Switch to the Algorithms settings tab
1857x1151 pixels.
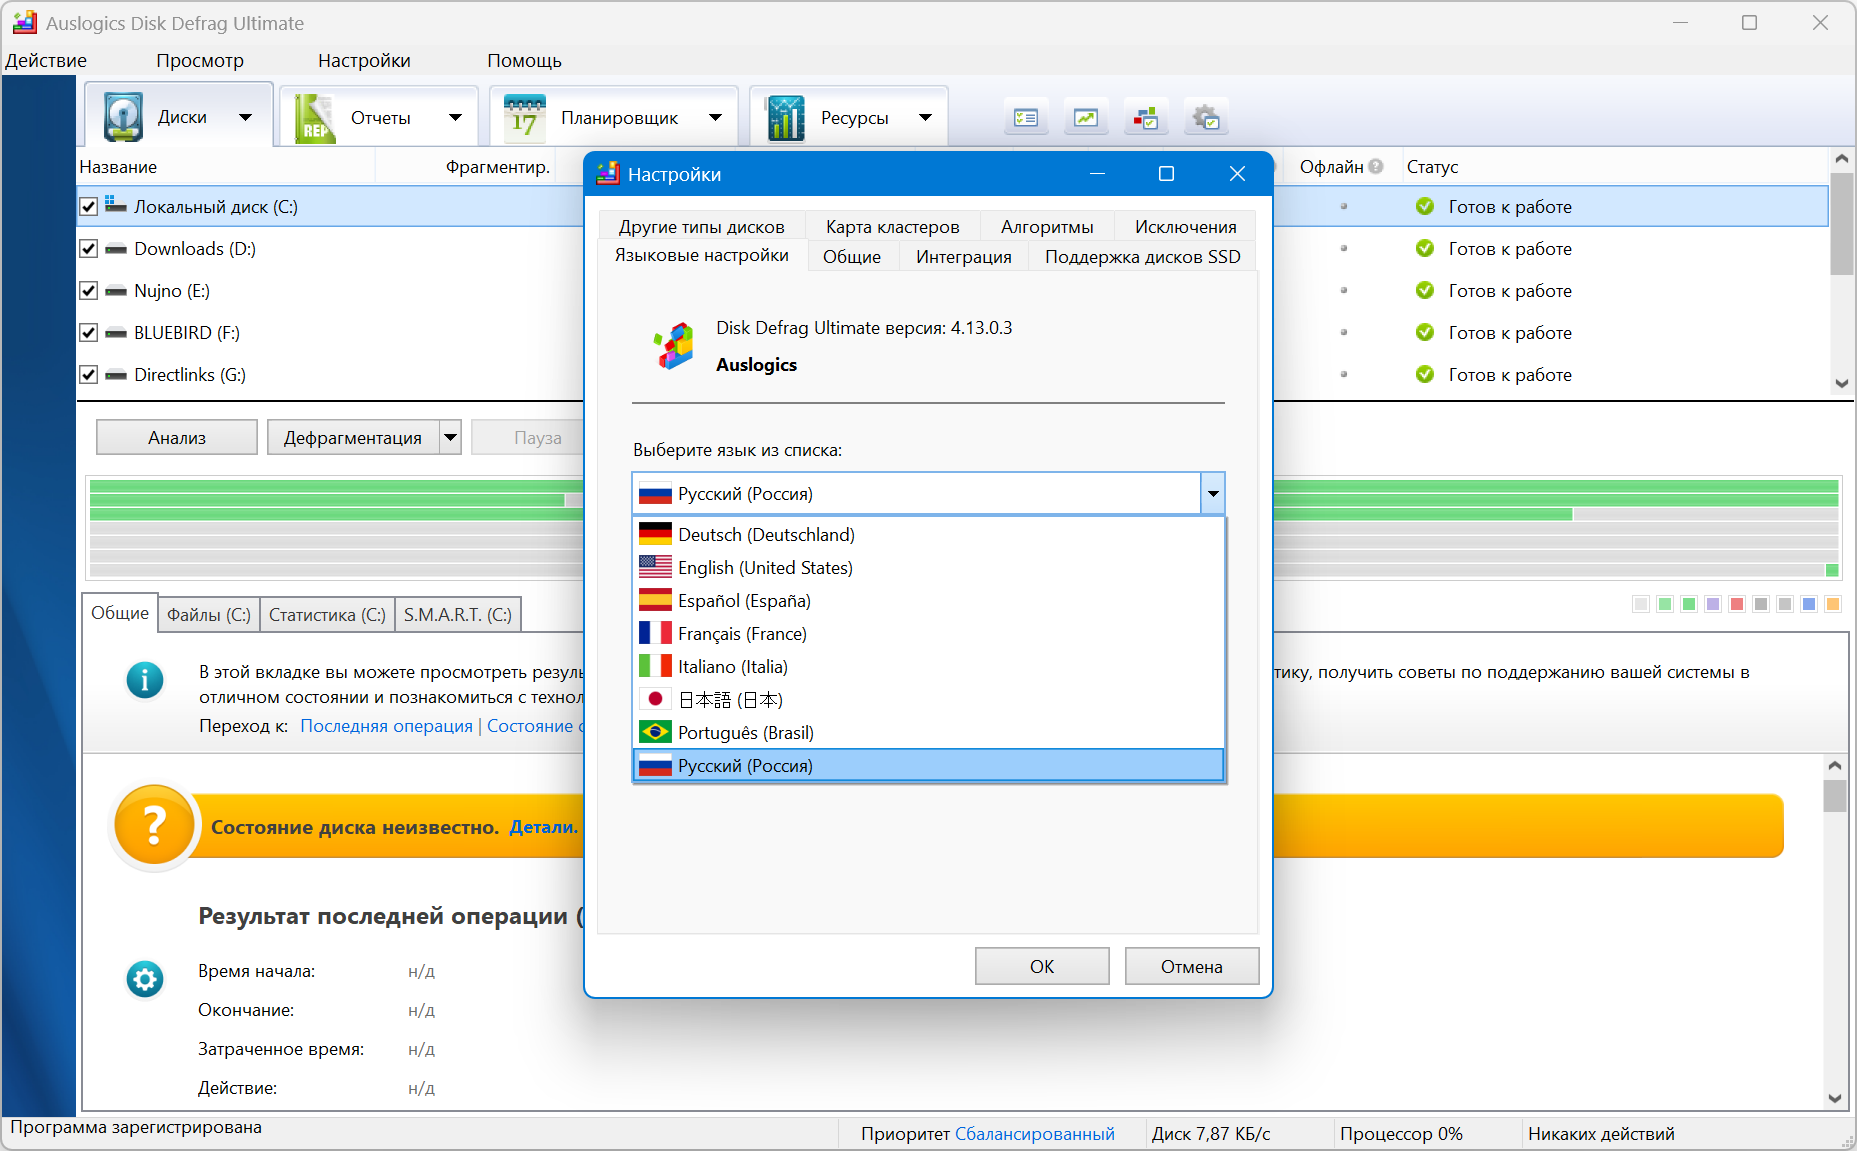click(x=1046, y=227)
